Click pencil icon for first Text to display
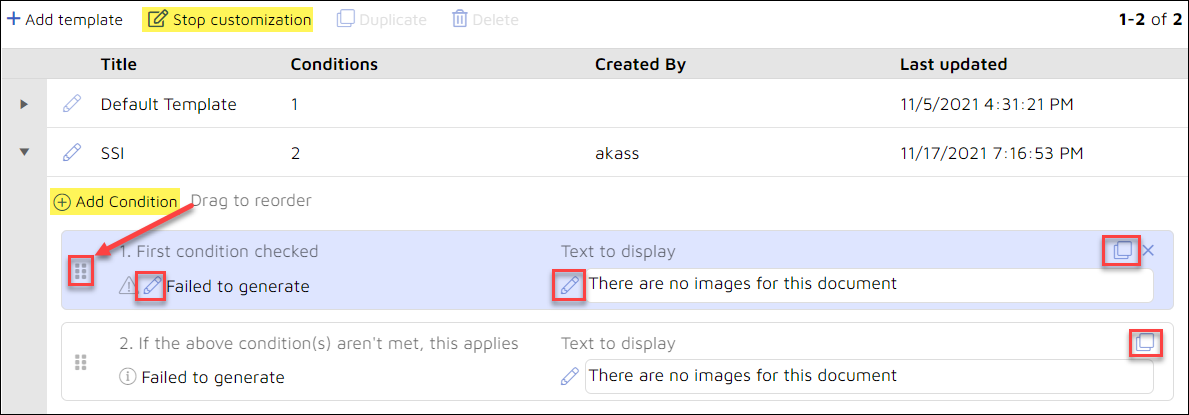The height and width of the screenshot is (415, 1189). point(569,285)
